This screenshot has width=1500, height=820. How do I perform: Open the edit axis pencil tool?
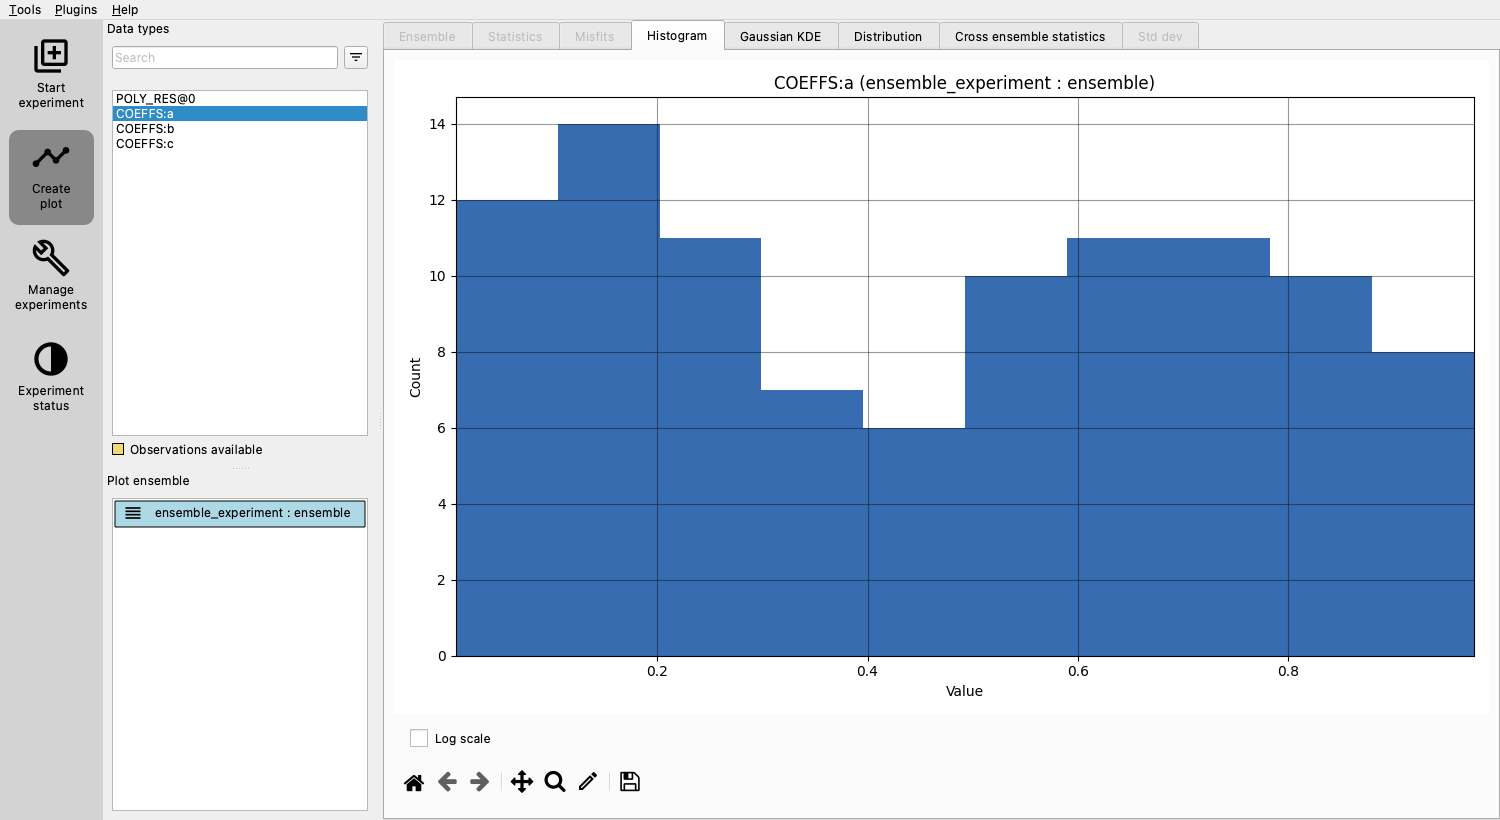(x=588, y=782)
